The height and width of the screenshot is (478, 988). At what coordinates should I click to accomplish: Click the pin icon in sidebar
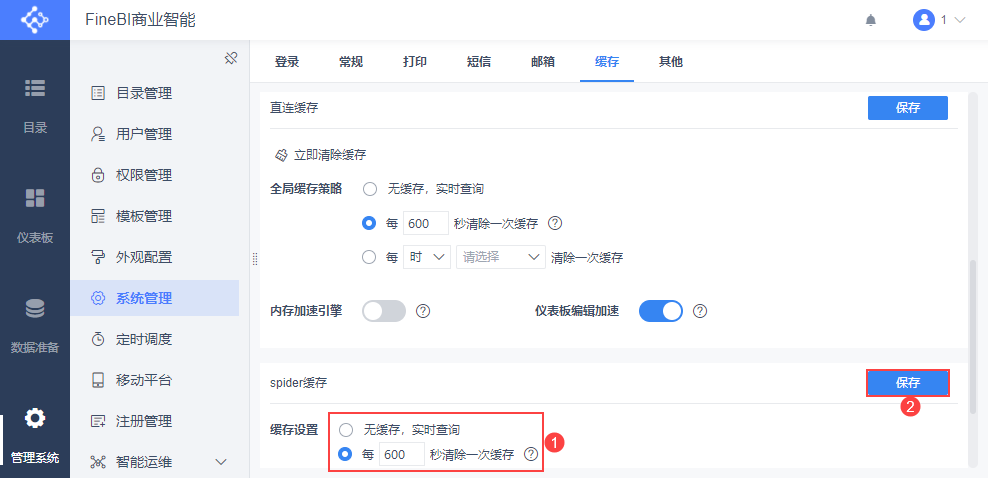coord(230,58)
